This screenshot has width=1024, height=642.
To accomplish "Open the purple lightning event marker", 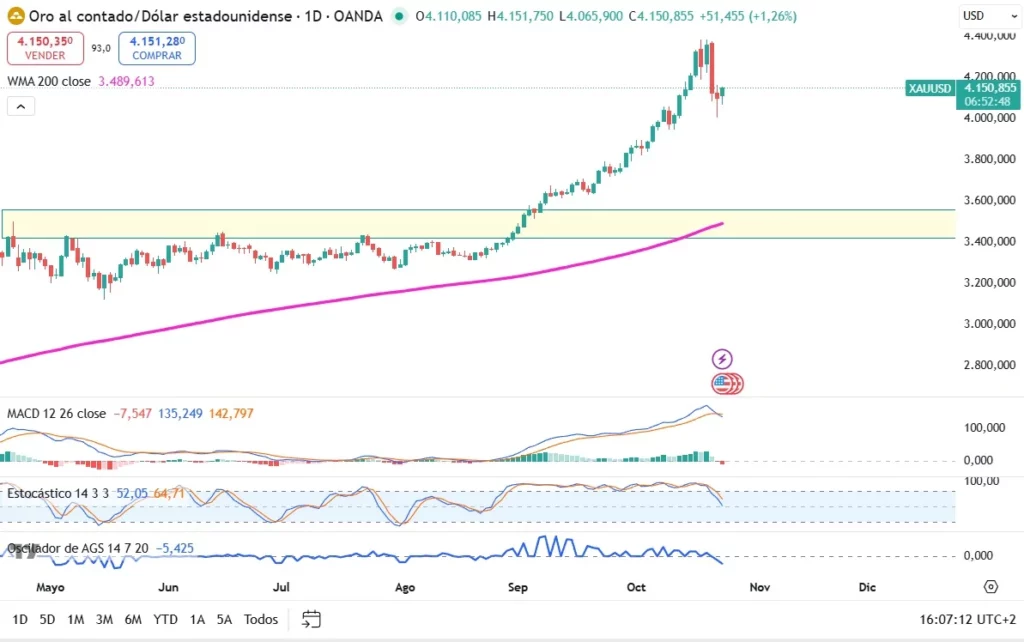I will pos(722,358).
